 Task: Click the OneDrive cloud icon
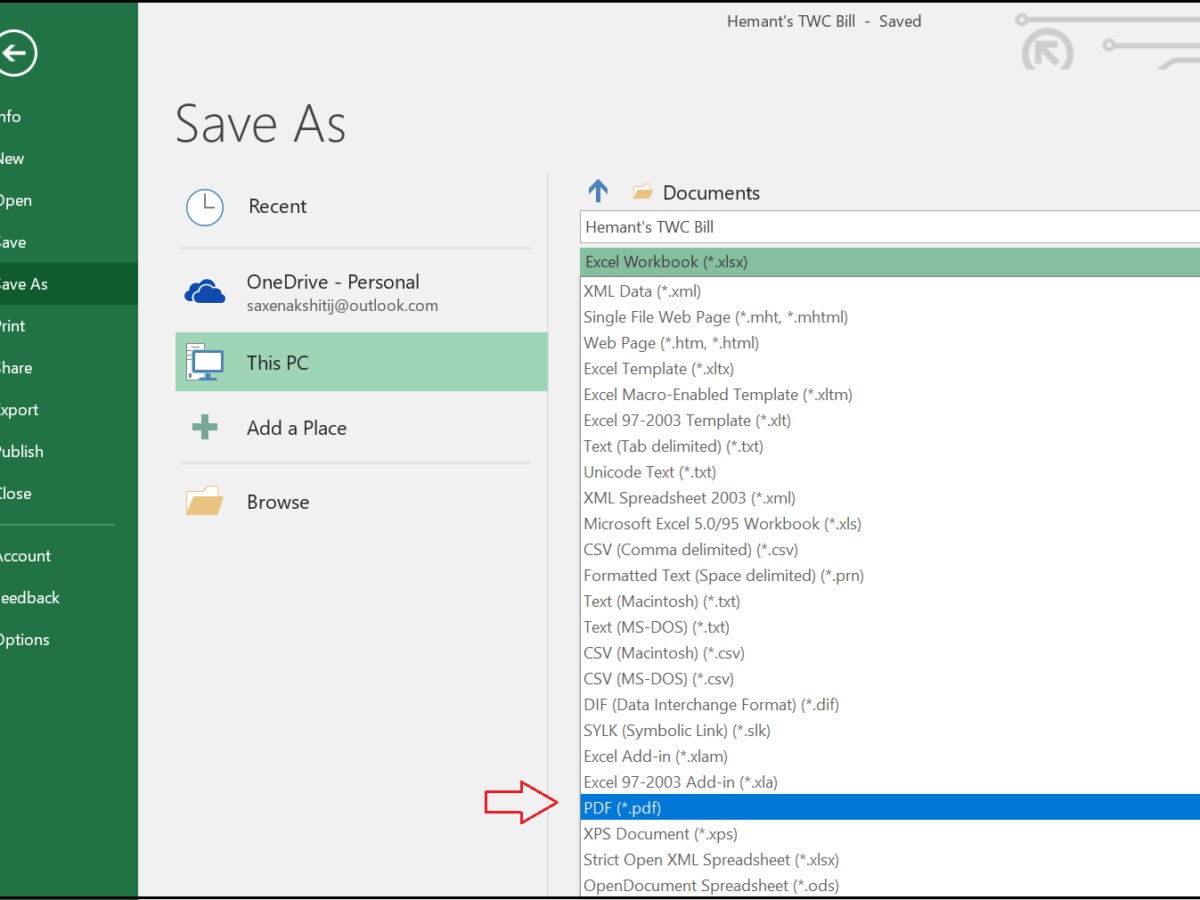point(205,292)
